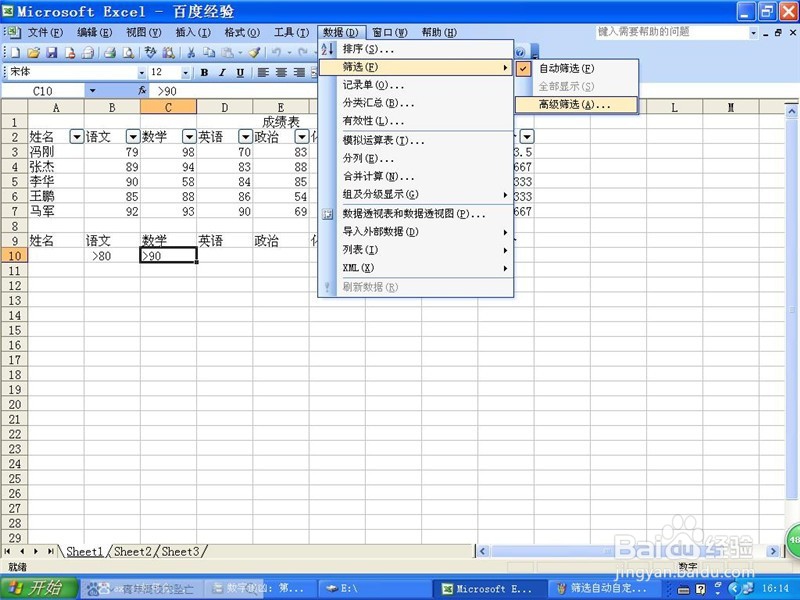This screenshot has width=800, height=600.
Task: Select 排序(S)... in Data menu
Action: coord(416,49)
